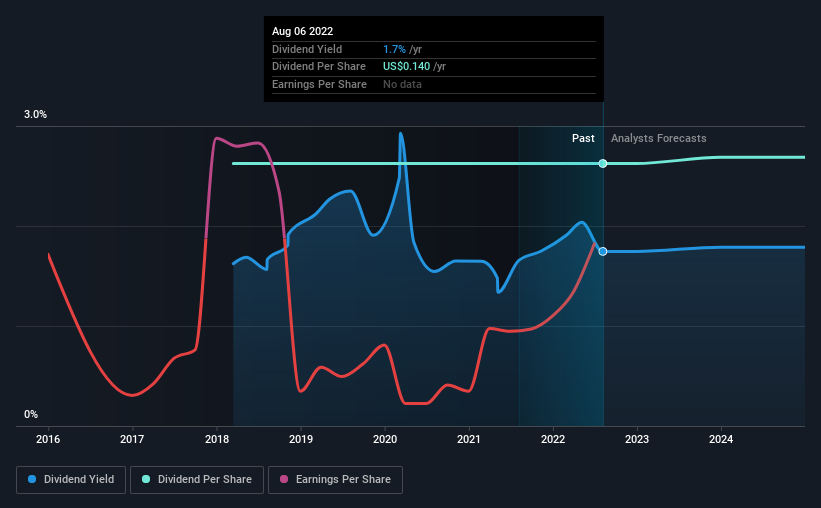Click the Earnings Per Share tooltip row label
The height and width of the screenshot is (508, 821).
click(x=319, y=84)
